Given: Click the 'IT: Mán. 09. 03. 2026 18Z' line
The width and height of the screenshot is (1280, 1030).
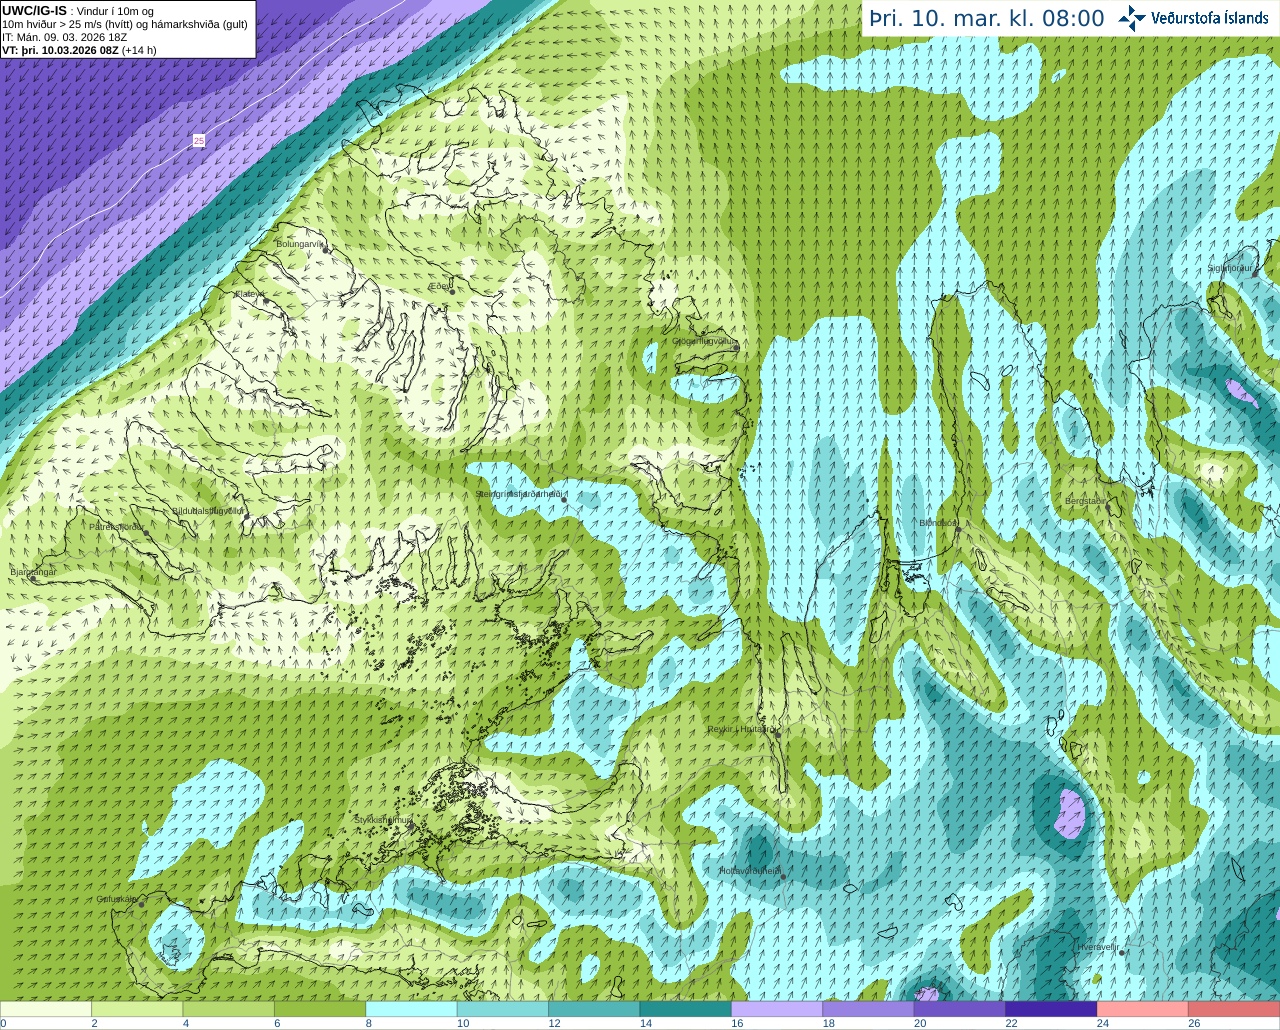Looking at the screenshot, I should click(x=64, y=37).
